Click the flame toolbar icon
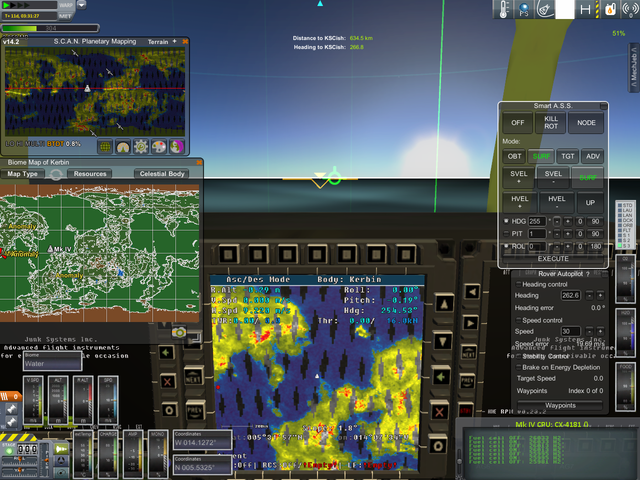The width and height of the screenshot is (640, 480). pos(610,9)
